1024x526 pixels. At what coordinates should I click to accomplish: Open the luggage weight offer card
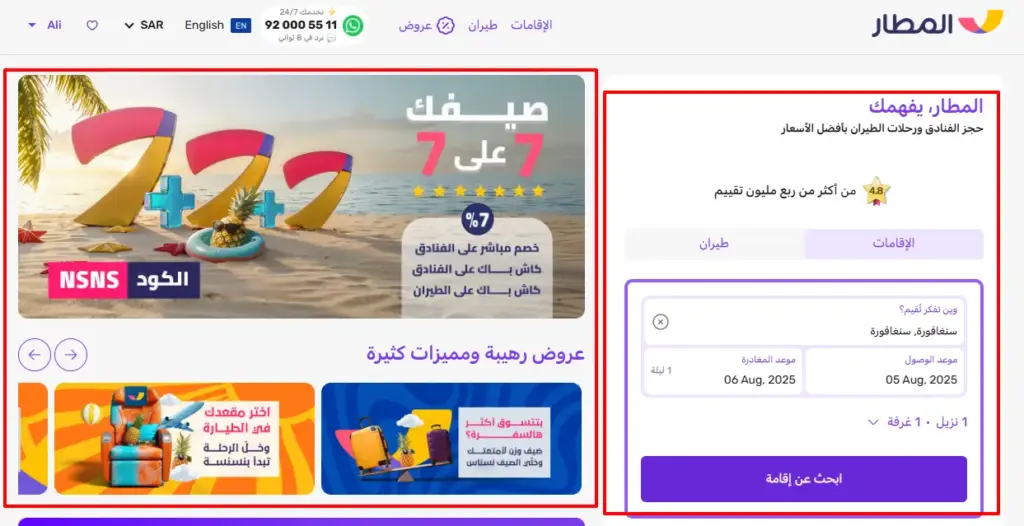tap(451, 438)
